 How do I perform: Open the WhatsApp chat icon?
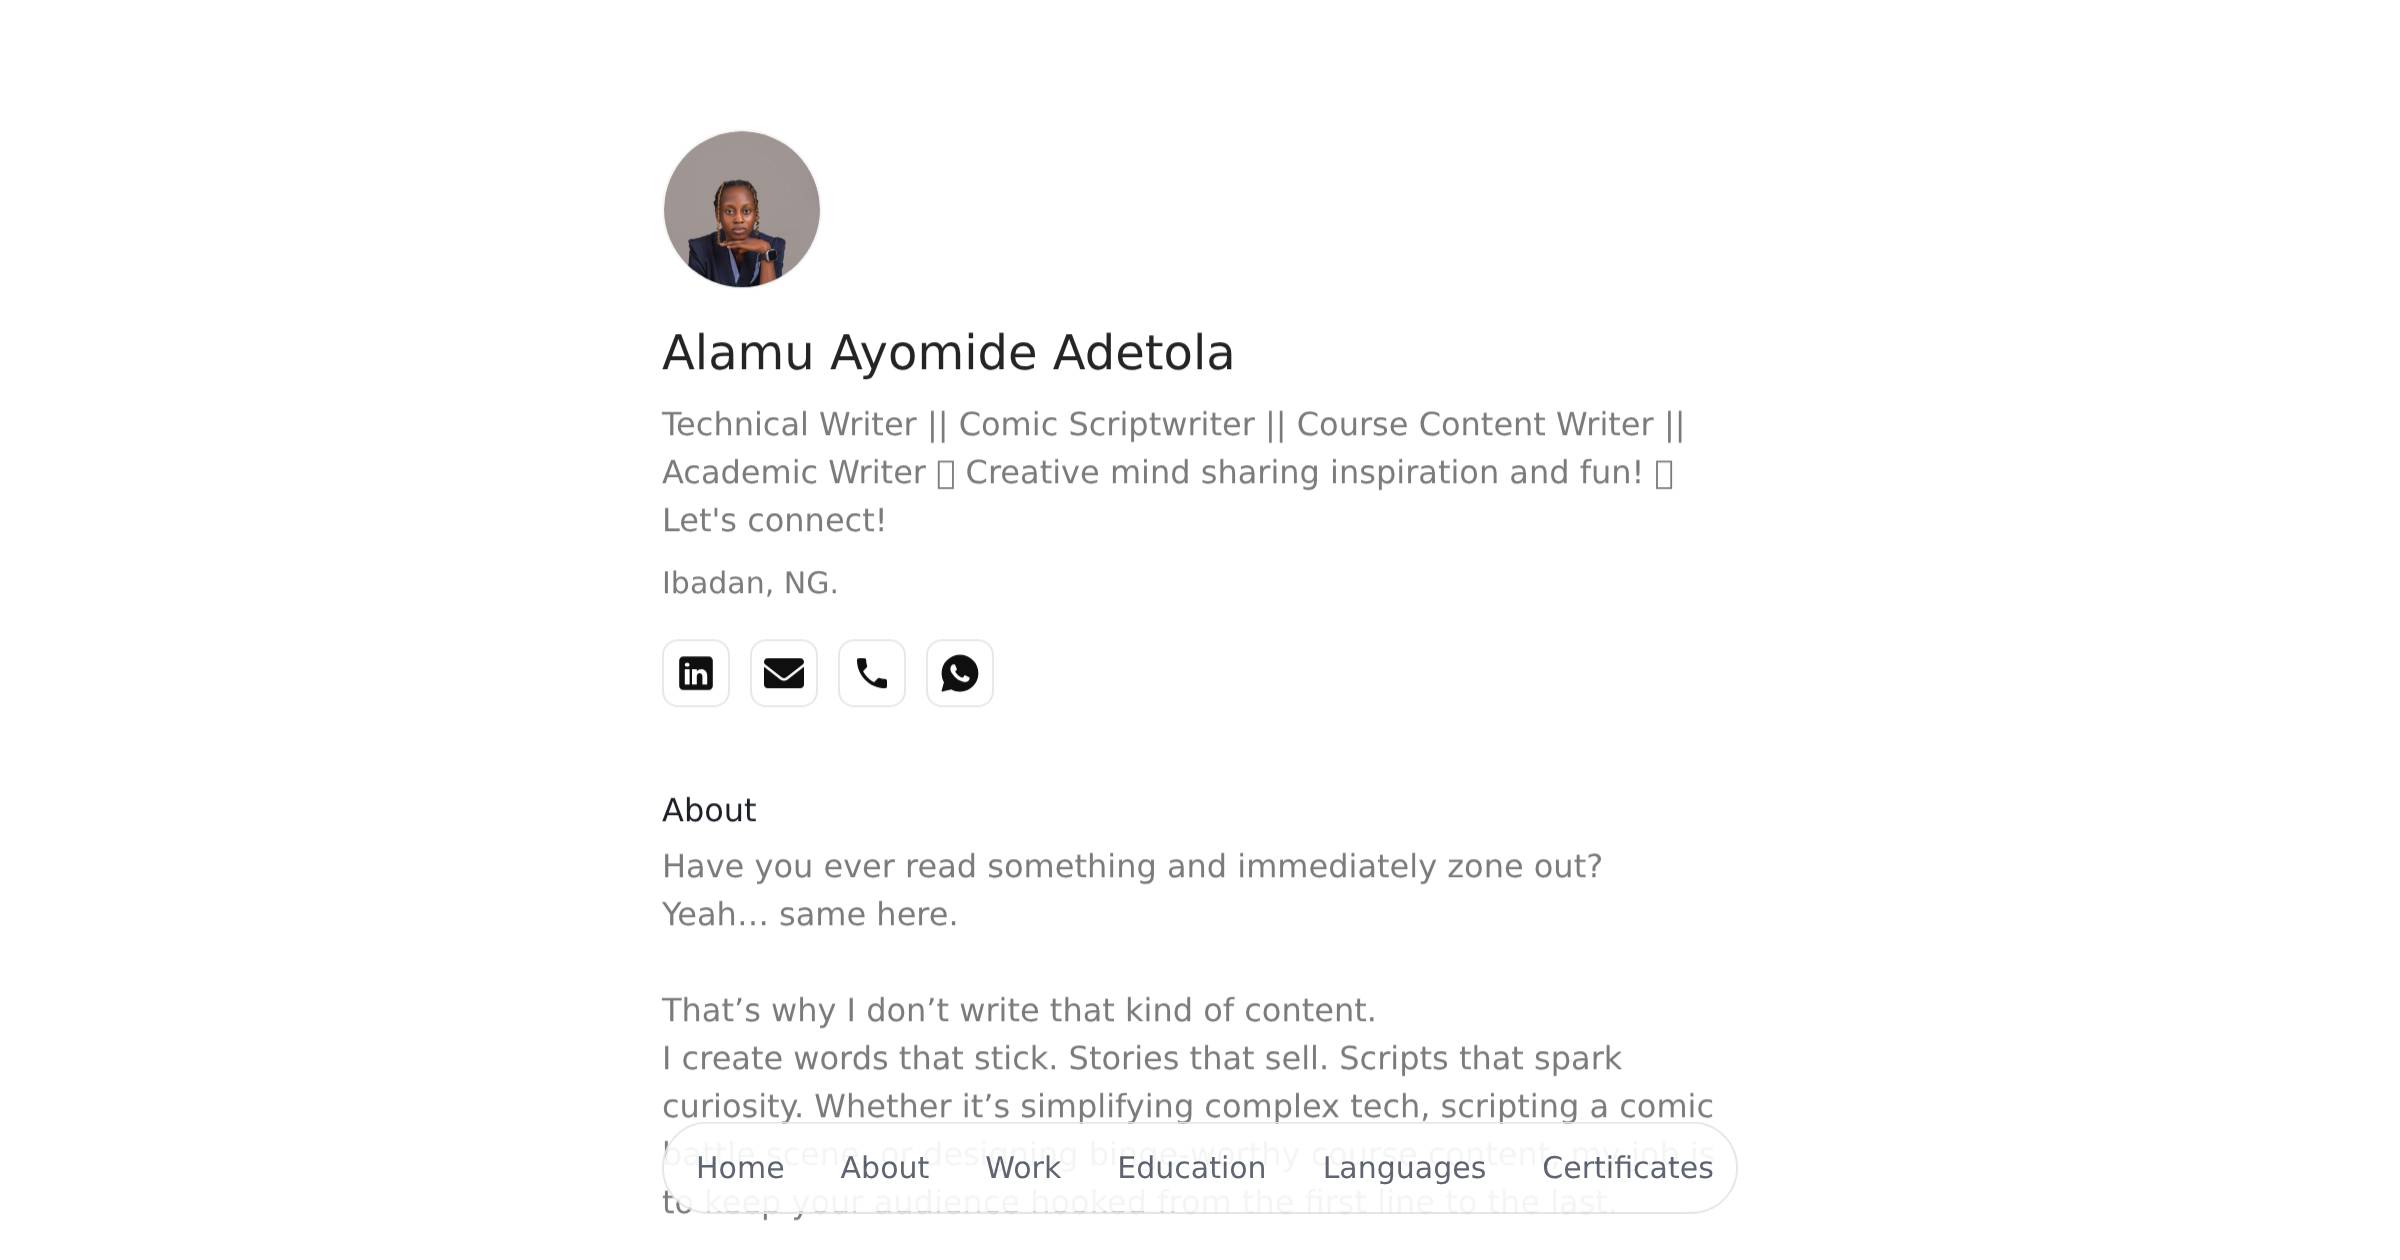[959, 674]
